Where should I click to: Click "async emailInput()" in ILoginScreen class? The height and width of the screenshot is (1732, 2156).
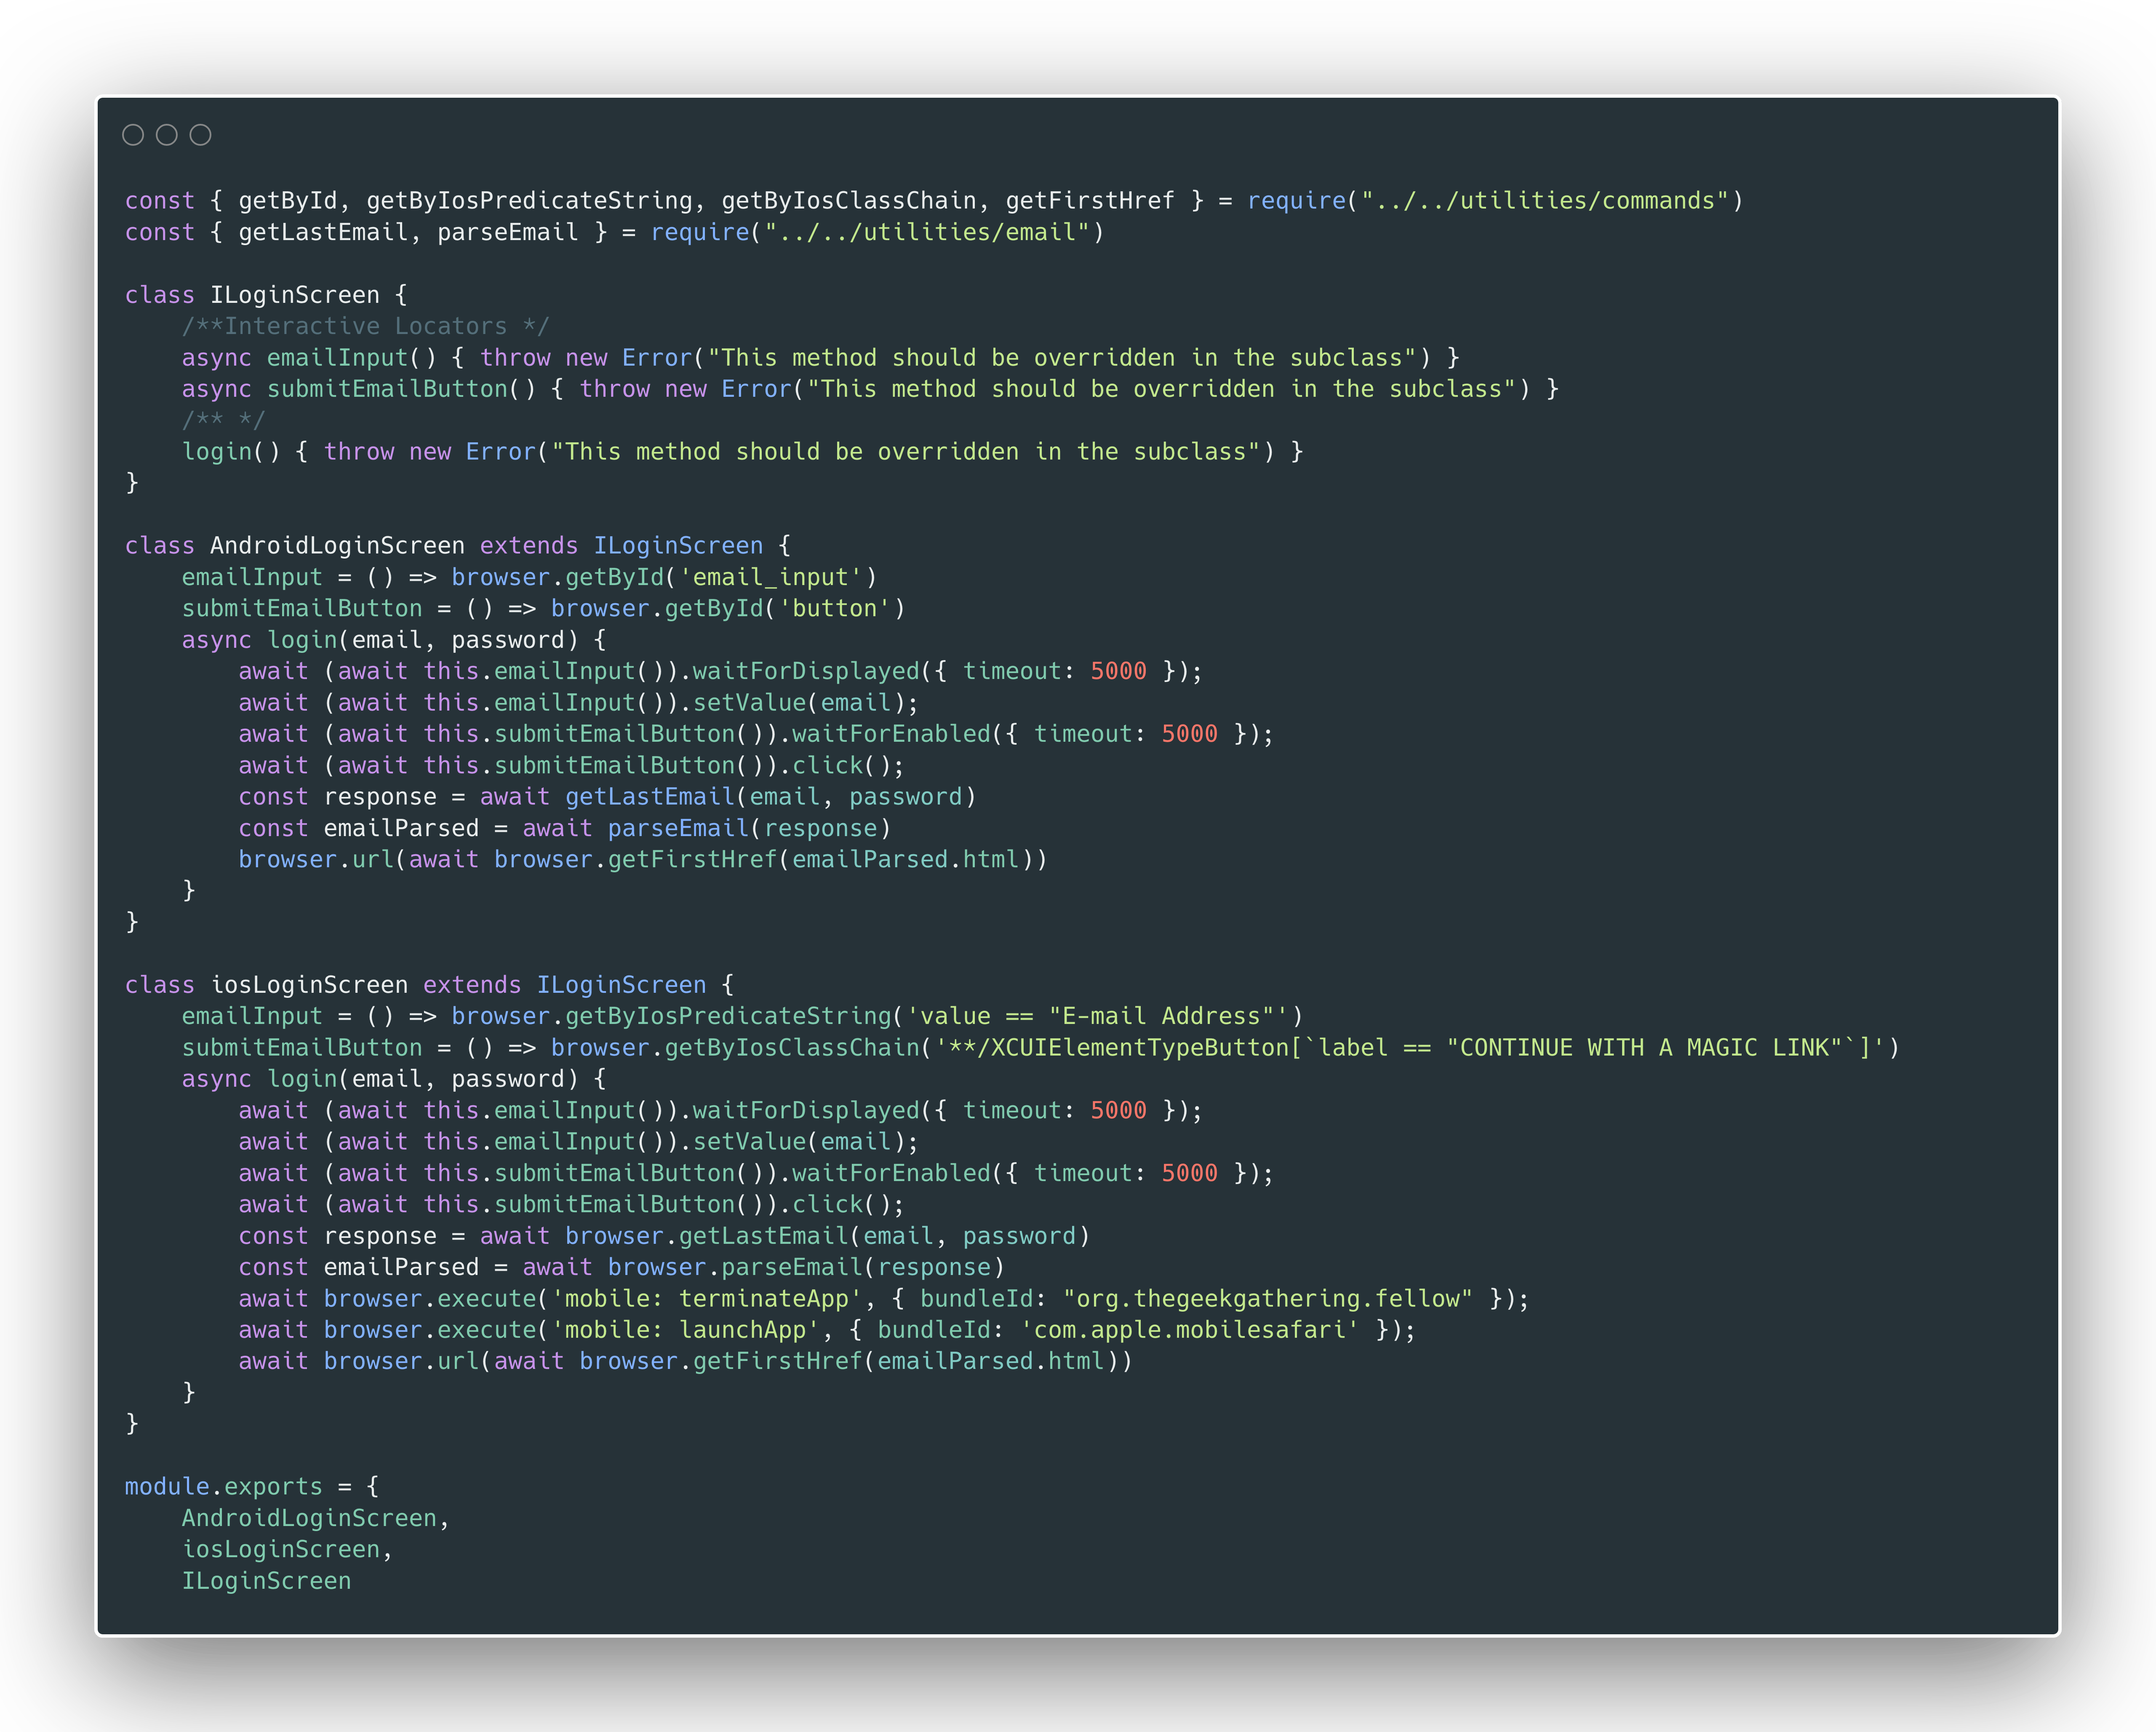pos(309,358)
